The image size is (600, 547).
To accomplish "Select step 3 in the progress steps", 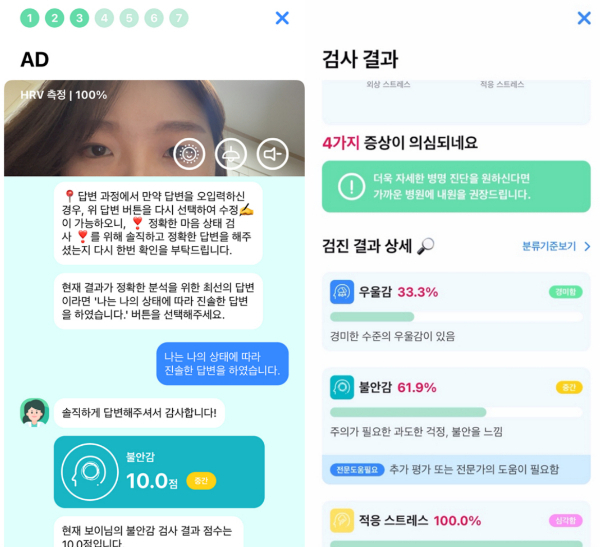I will point(79,18).
